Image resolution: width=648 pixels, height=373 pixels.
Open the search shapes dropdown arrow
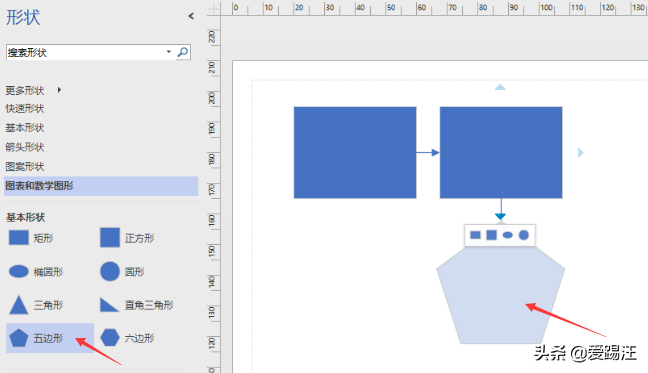(x=169, y=52)
